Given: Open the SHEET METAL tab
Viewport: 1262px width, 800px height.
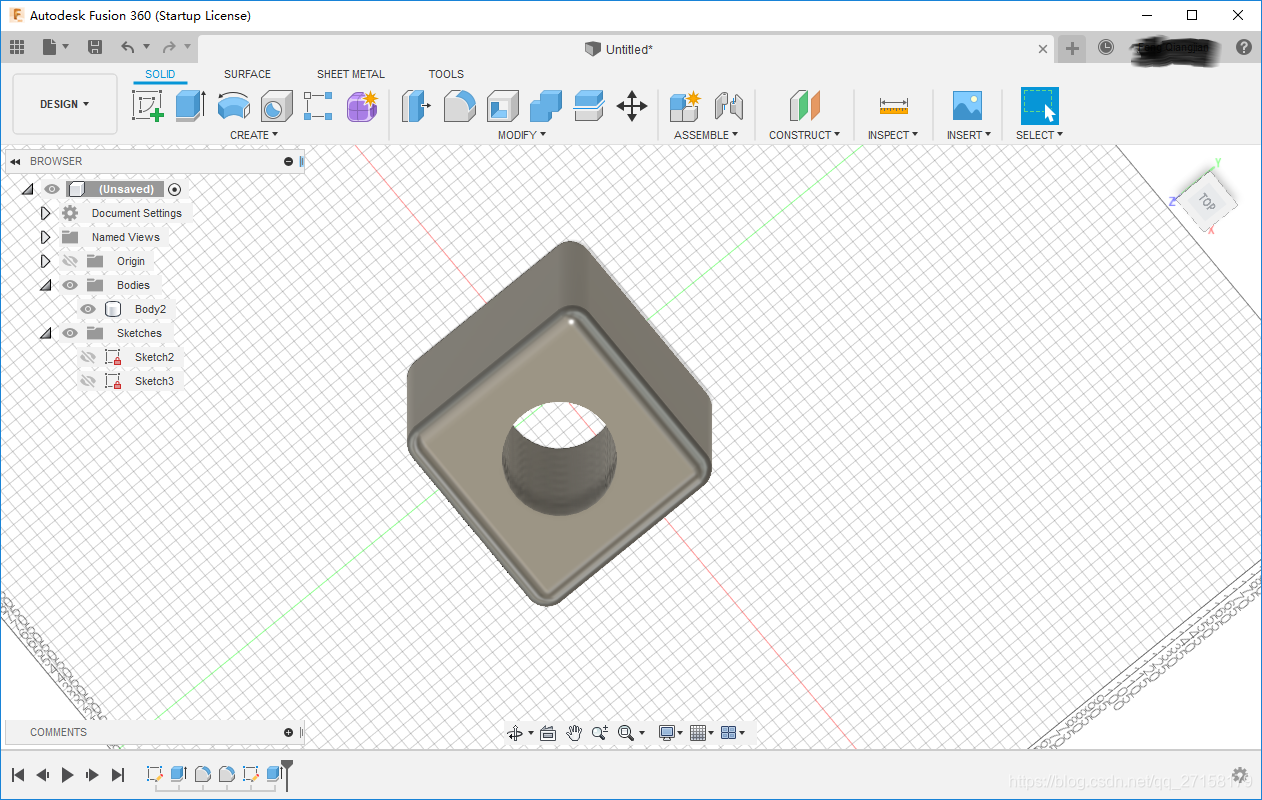Looking at the screenshot, I should coord(350,74).
